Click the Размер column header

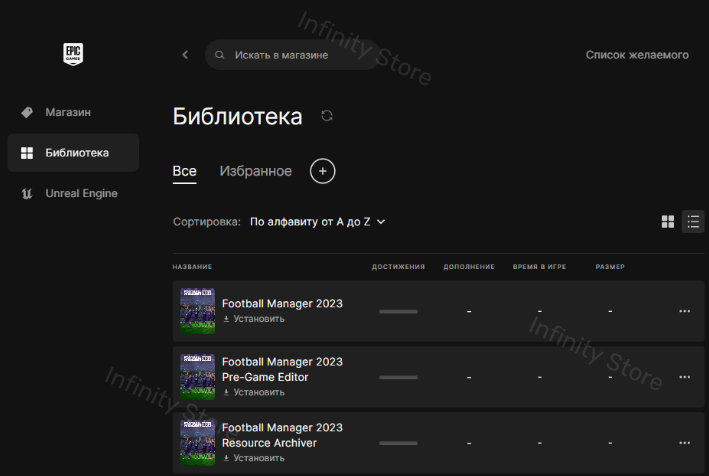coord(610,267)
